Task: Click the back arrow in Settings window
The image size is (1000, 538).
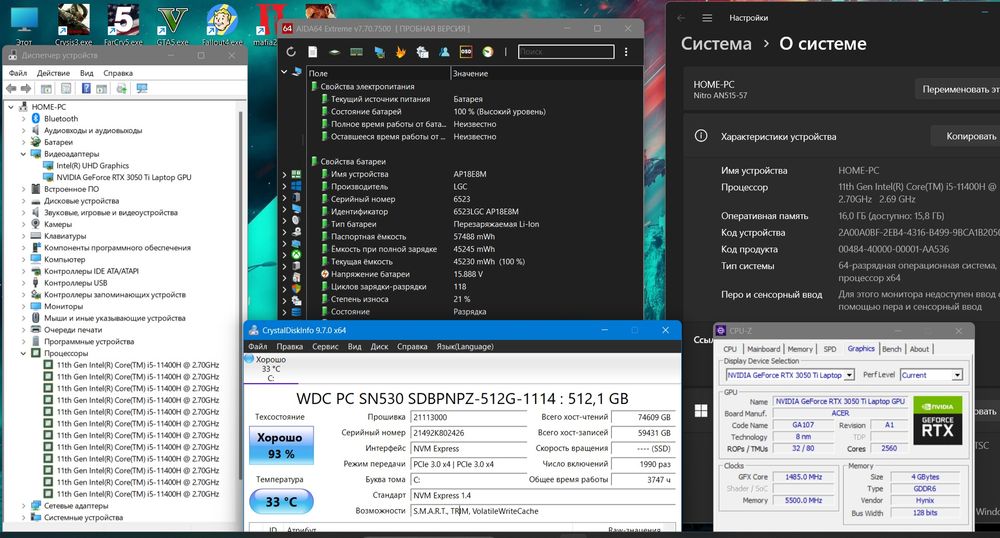Action: click(x=681, y=18)
